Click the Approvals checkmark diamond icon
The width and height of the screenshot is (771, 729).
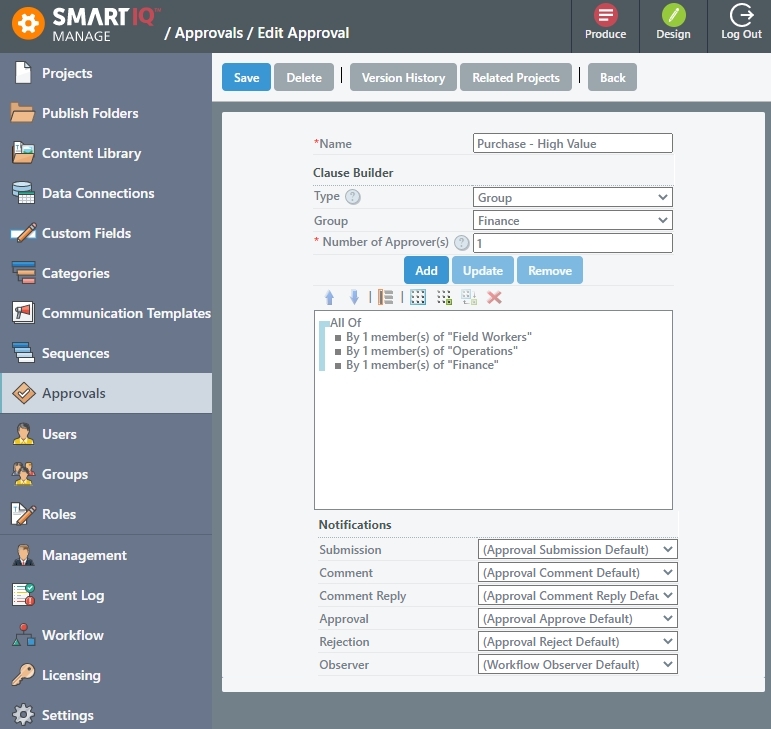pos(24,393)
